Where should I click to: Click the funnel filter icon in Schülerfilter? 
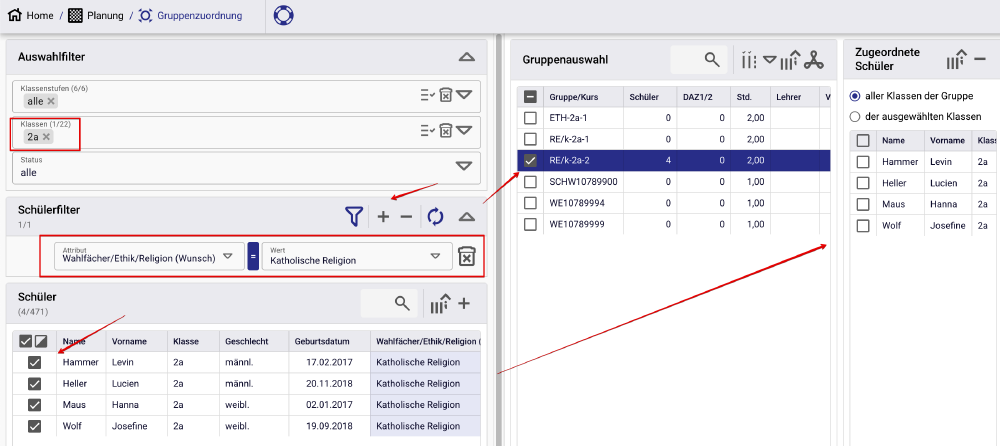[x=353, y=216]
